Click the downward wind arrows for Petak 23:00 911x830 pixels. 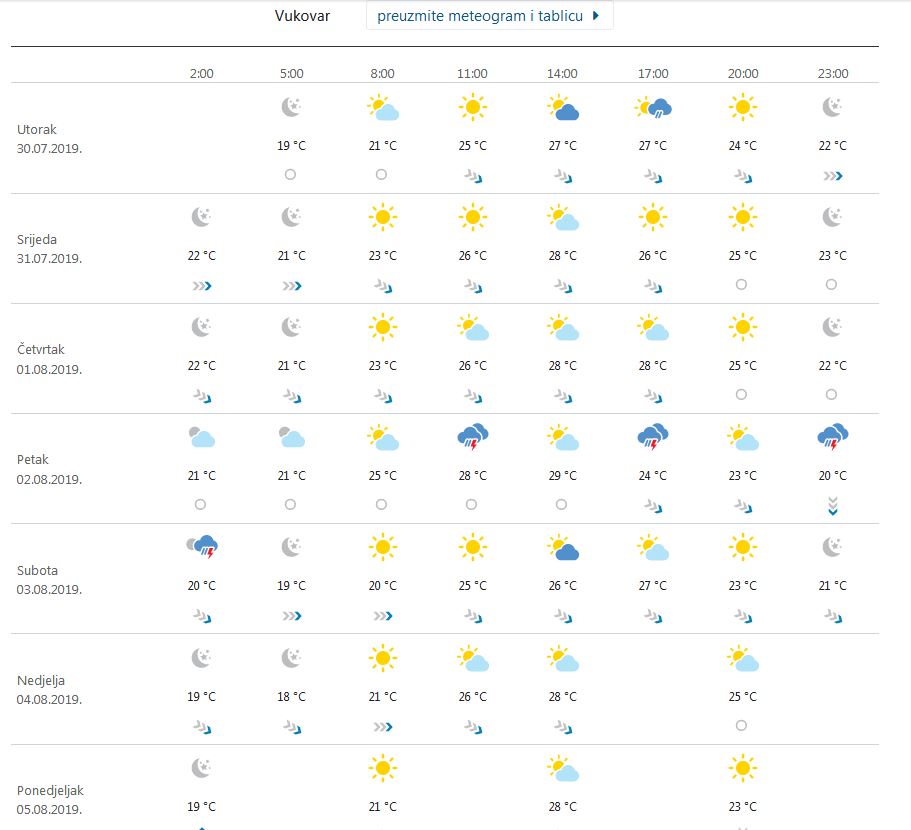pyautogui.click(x=833, y=506)
